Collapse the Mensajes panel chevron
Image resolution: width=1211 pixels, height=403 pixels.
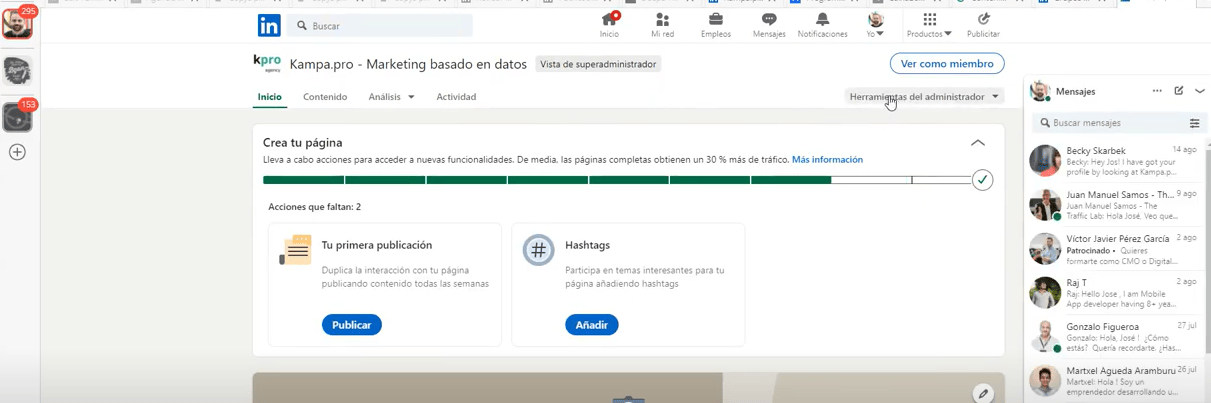click(x=1200, y=91)
